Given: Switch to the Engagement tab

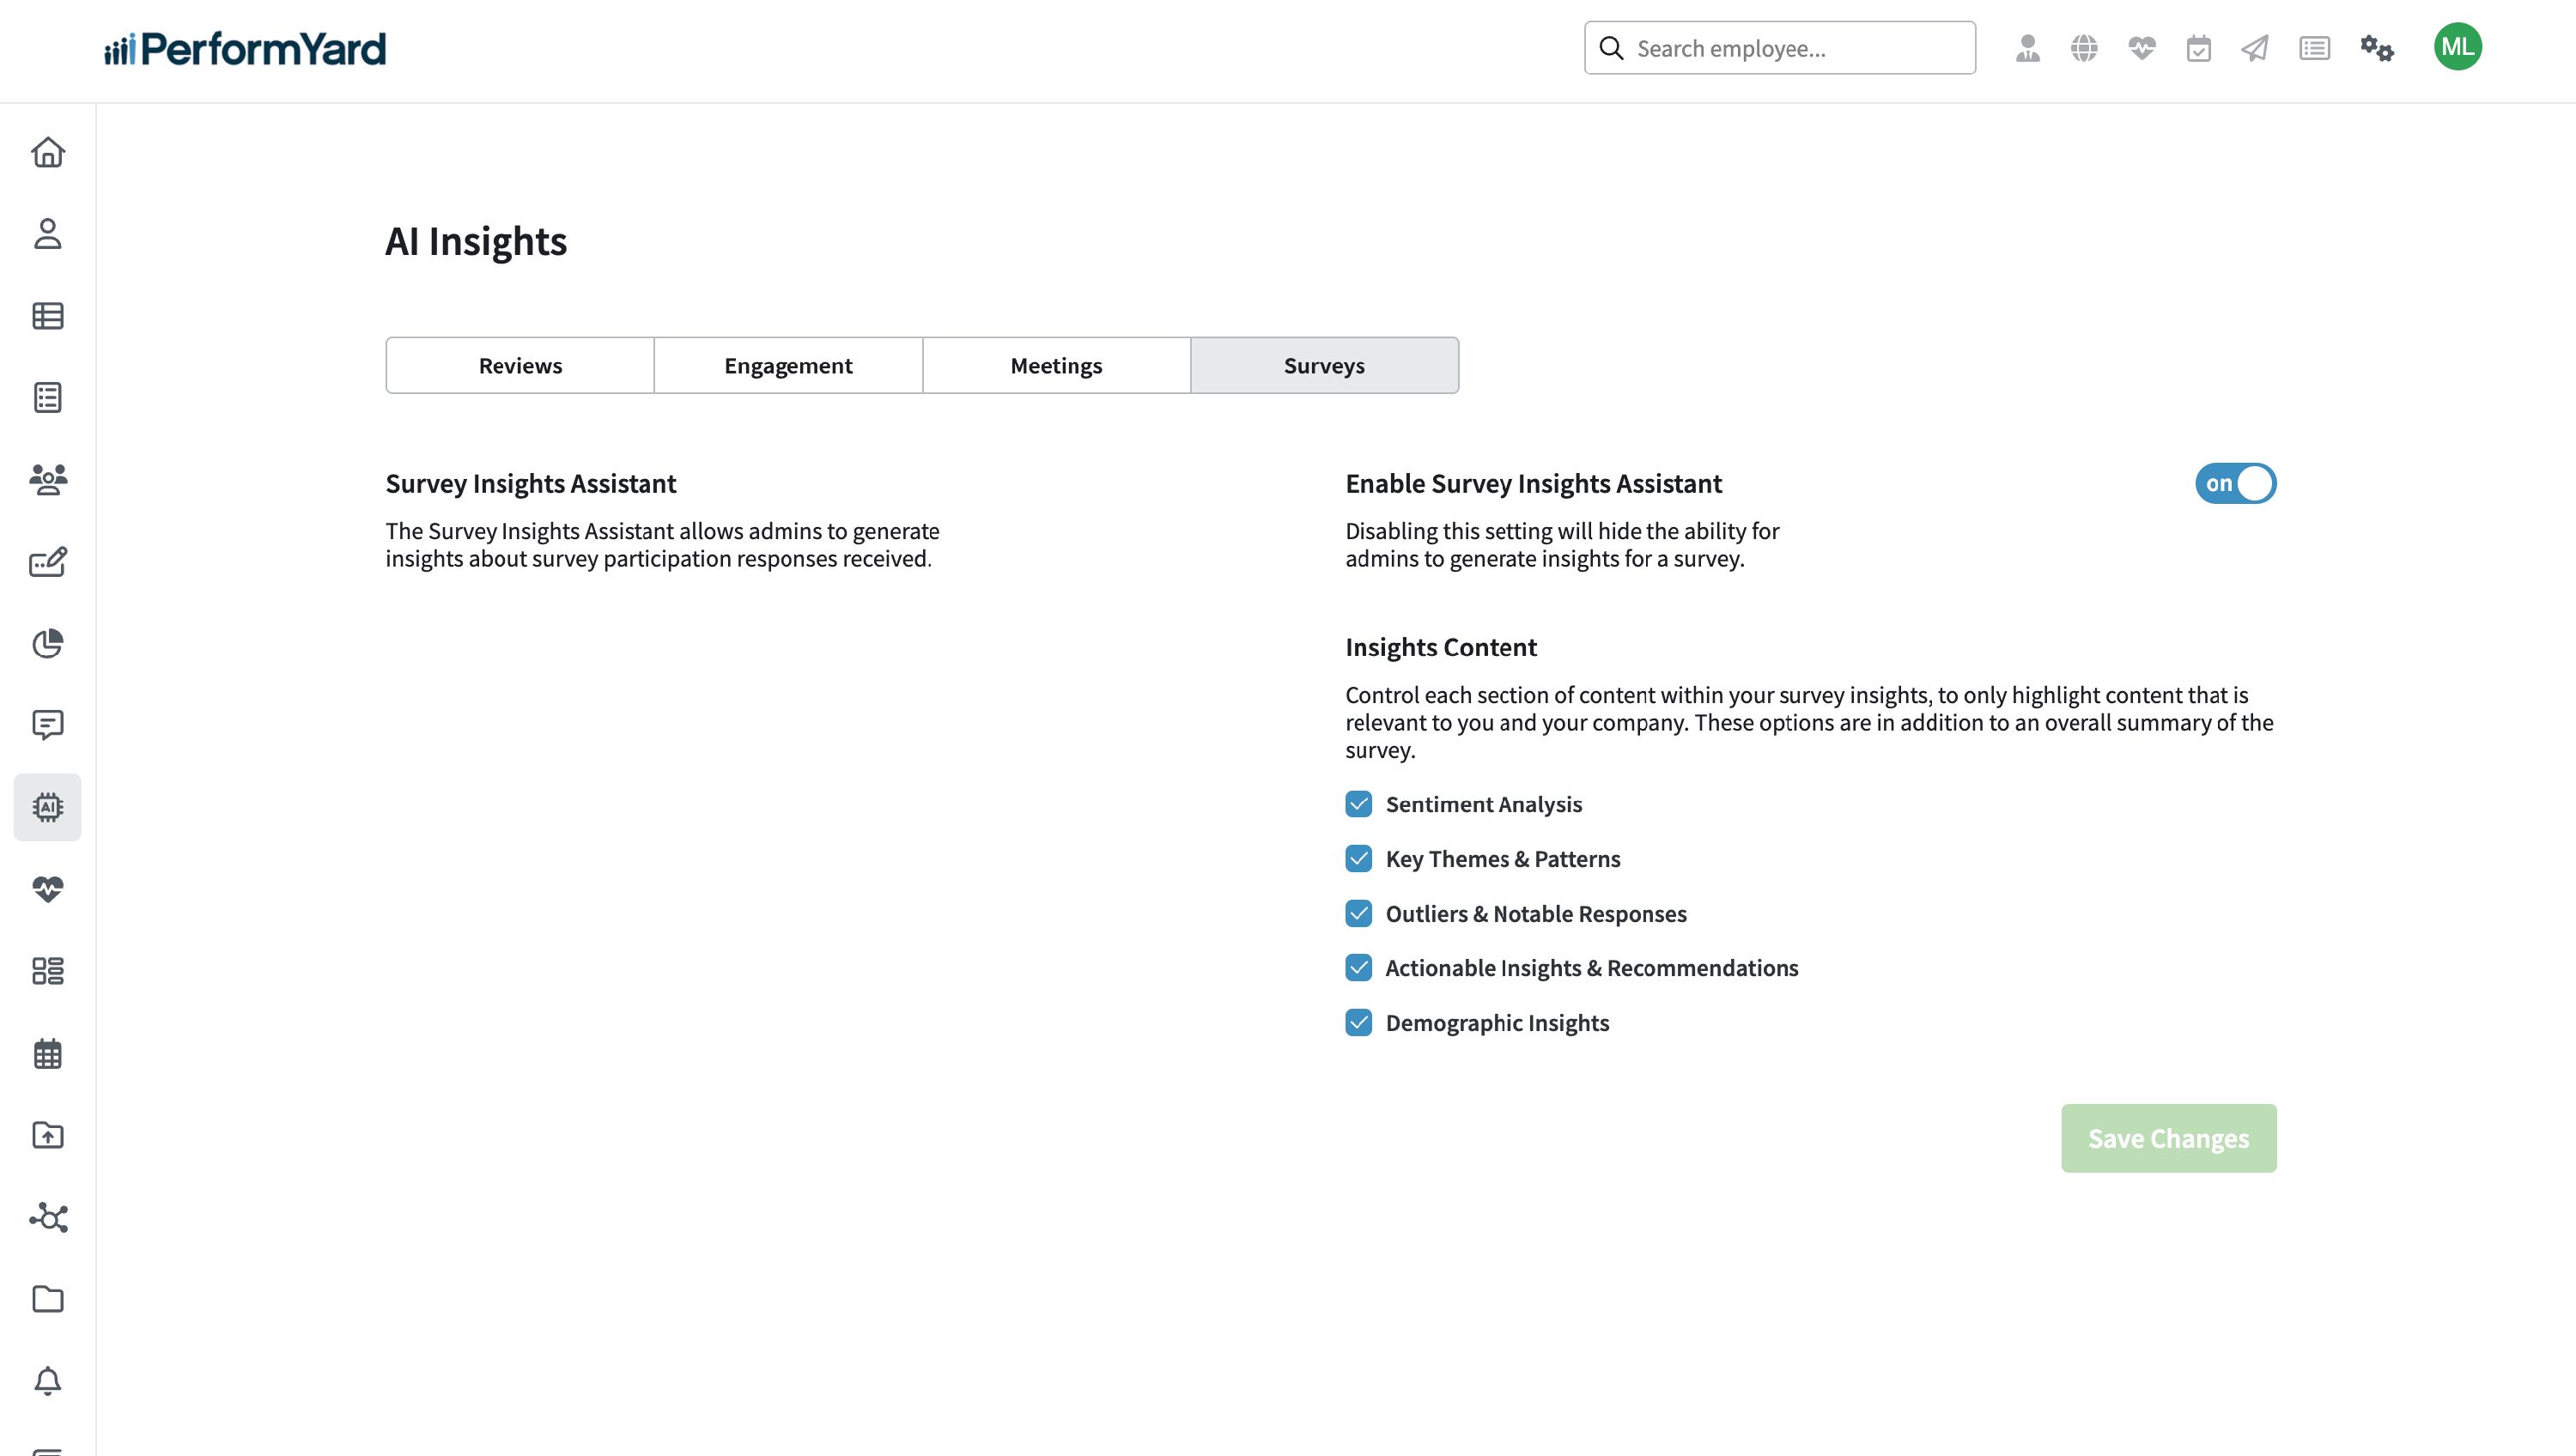Looking at the screenshot, I should pos(788,365).
